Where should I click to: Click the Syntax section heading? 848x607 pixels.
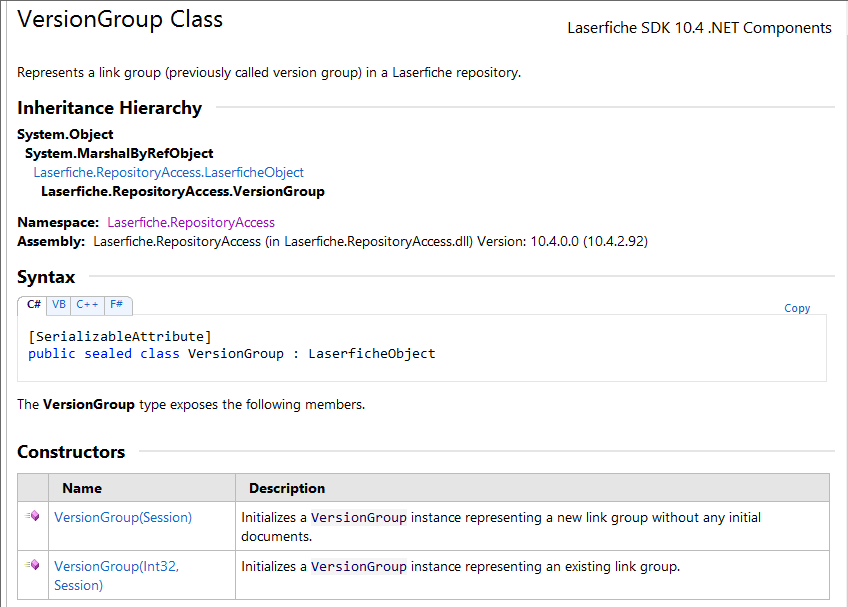tap(46, 277)
